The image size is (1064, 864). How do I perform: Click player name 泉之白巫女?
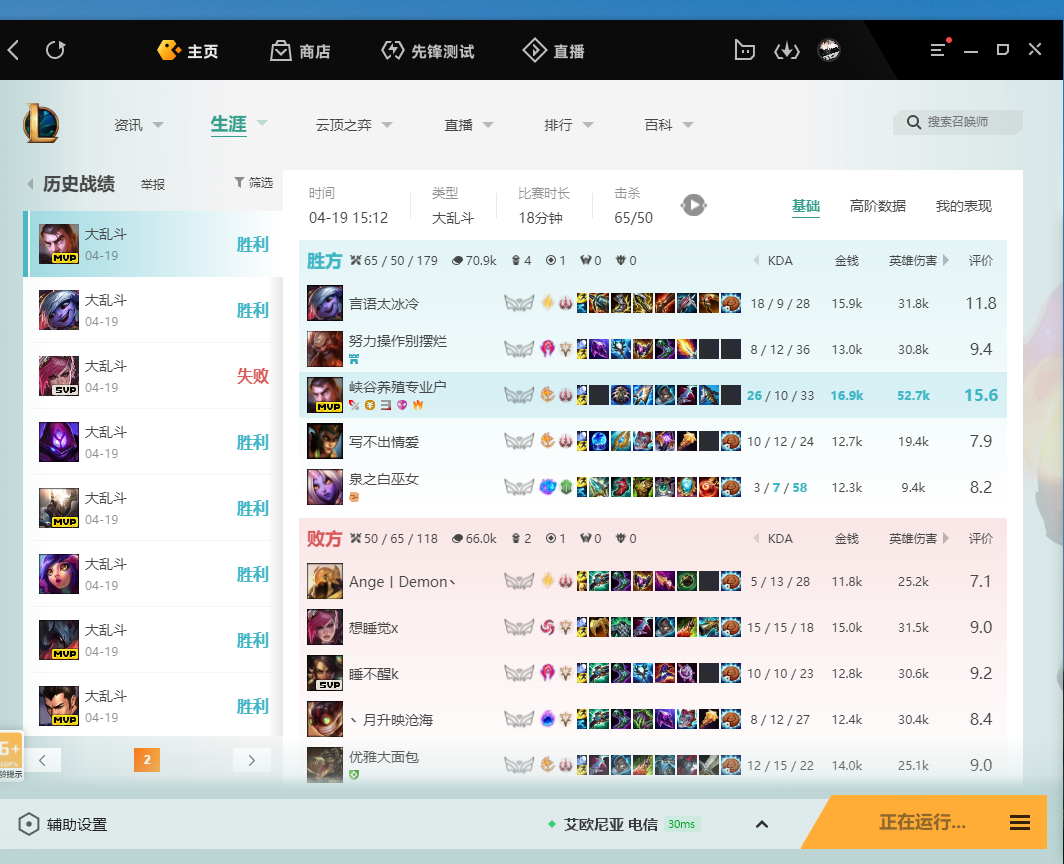click(384, 479)
